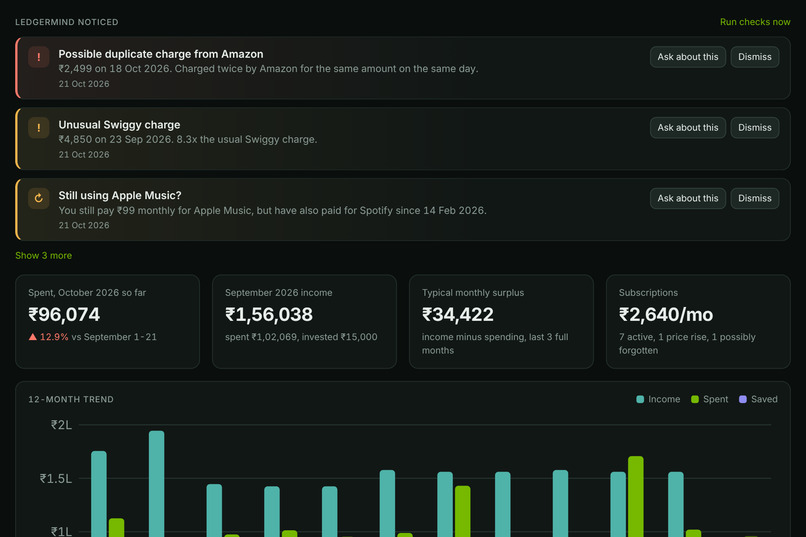This screenshot has height=537, width=806.
Task: Select the Still using Apple Music? title
Action: click(x=120, y=195)
